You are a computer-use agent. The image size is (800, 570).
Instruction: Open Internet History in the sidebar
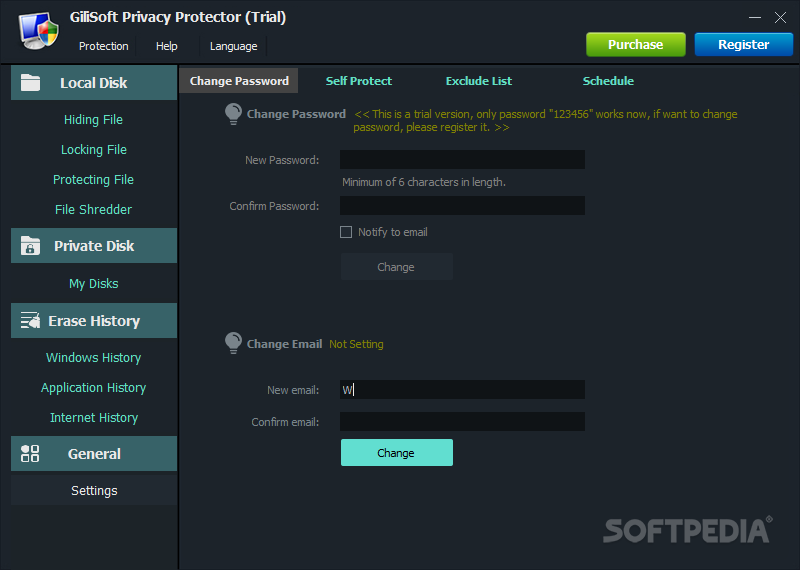[94, 417]
